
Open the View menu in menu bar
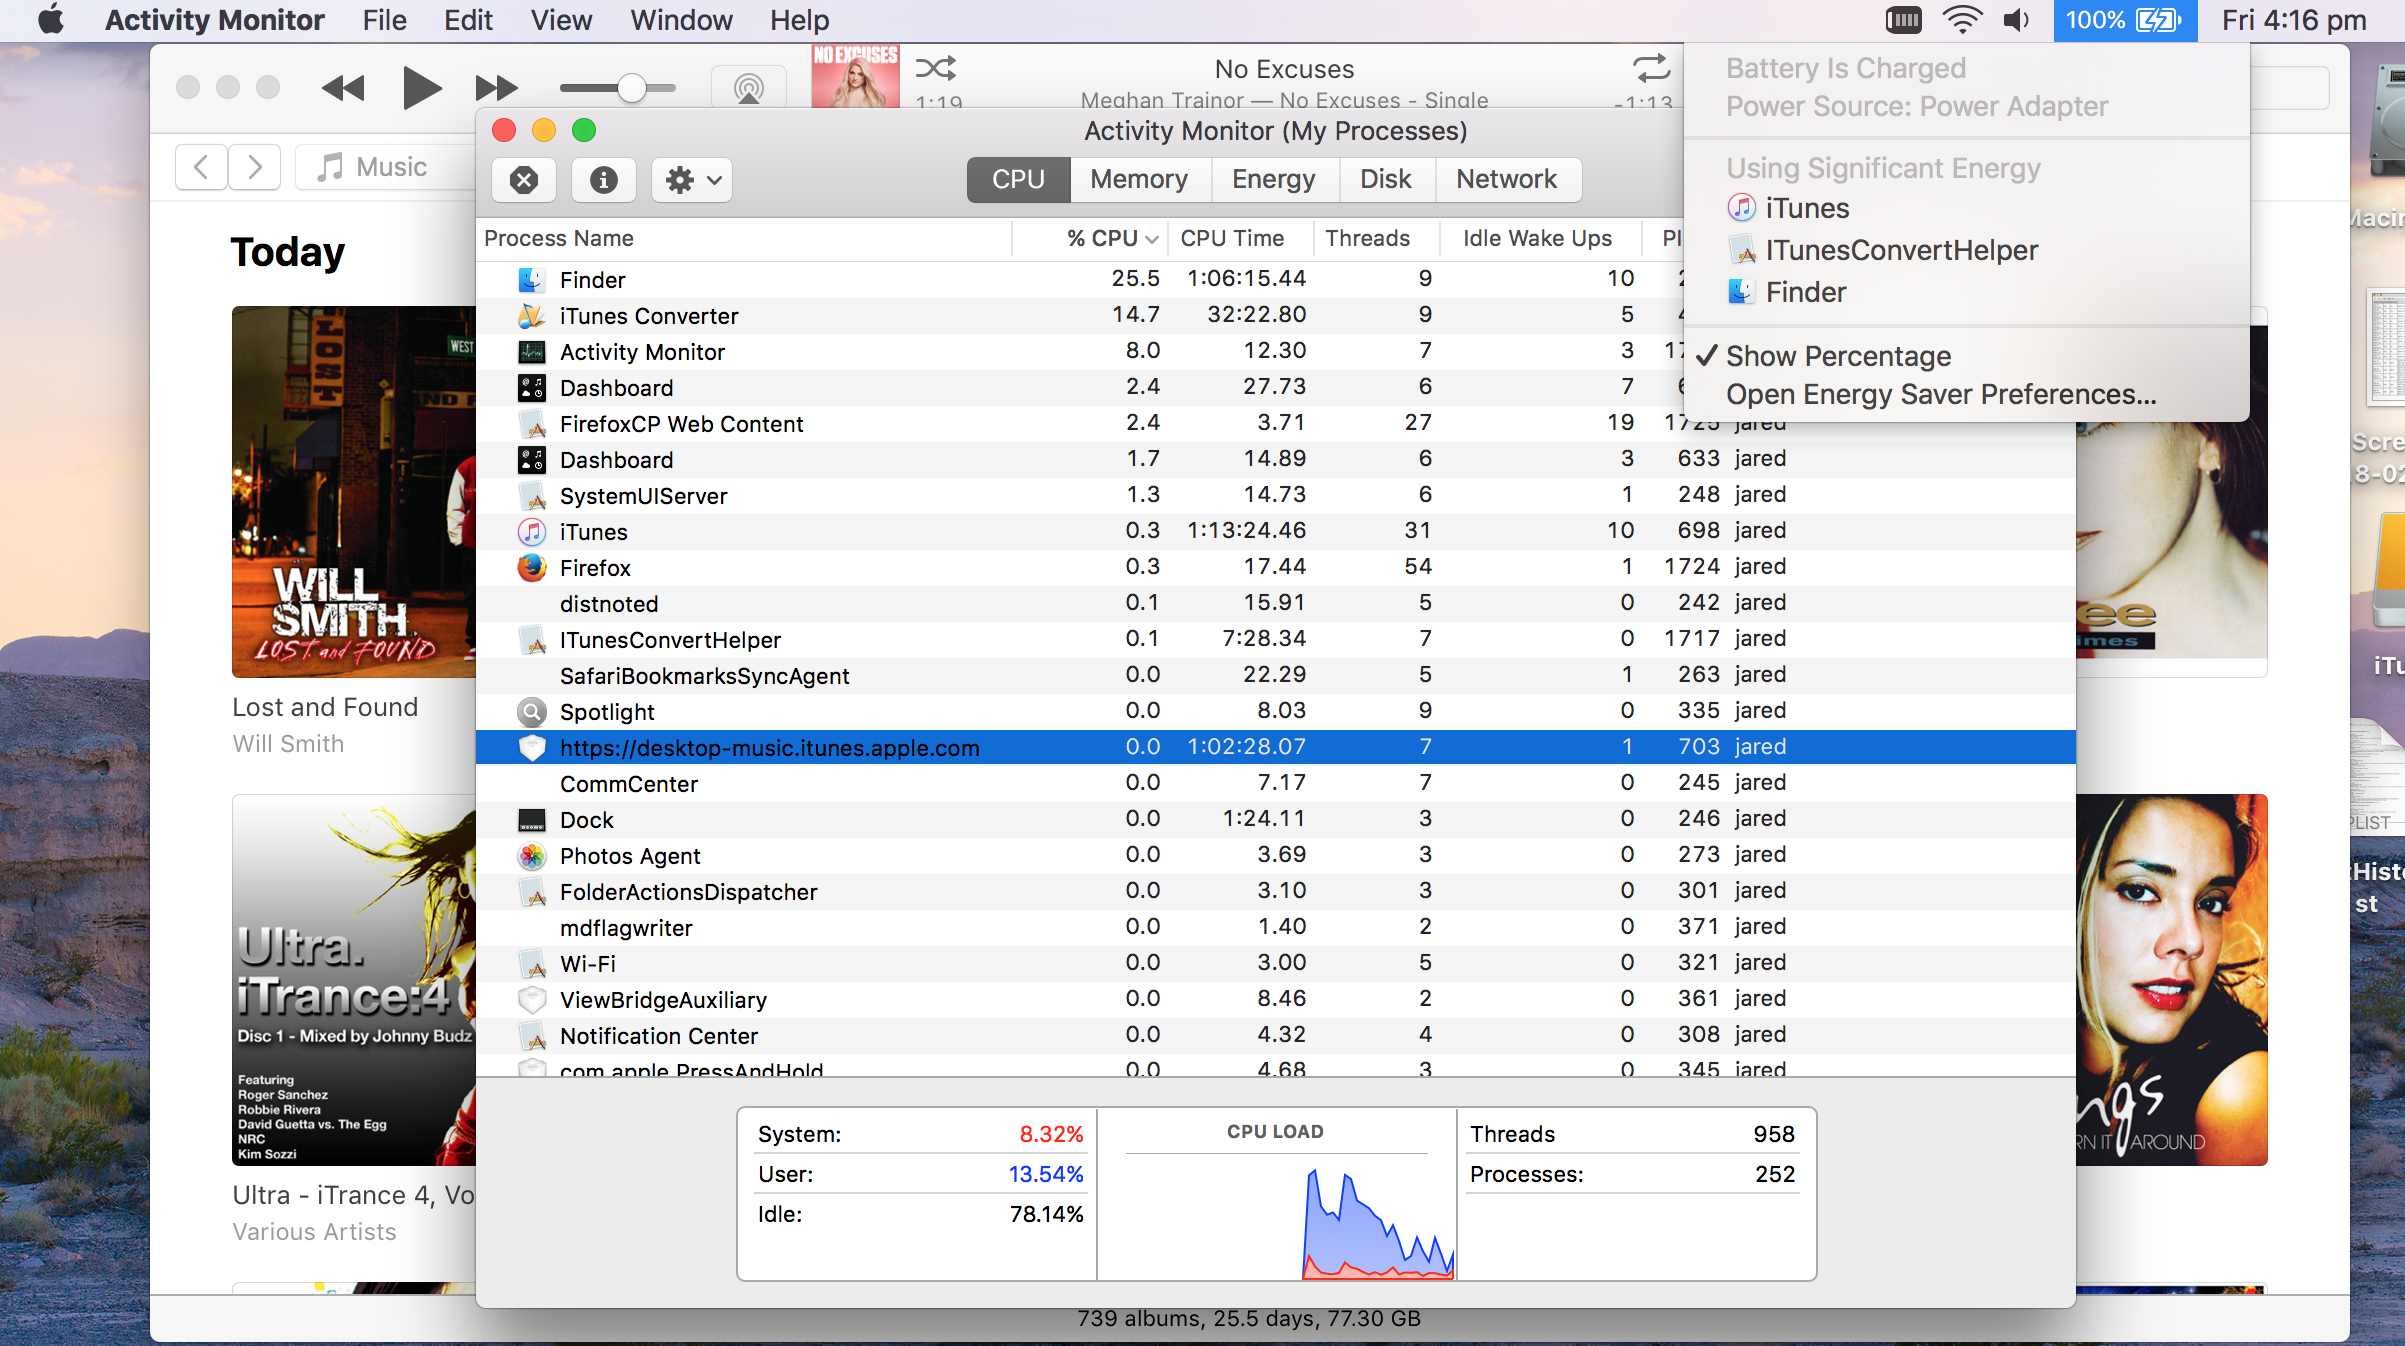click(x=561, y=20)
